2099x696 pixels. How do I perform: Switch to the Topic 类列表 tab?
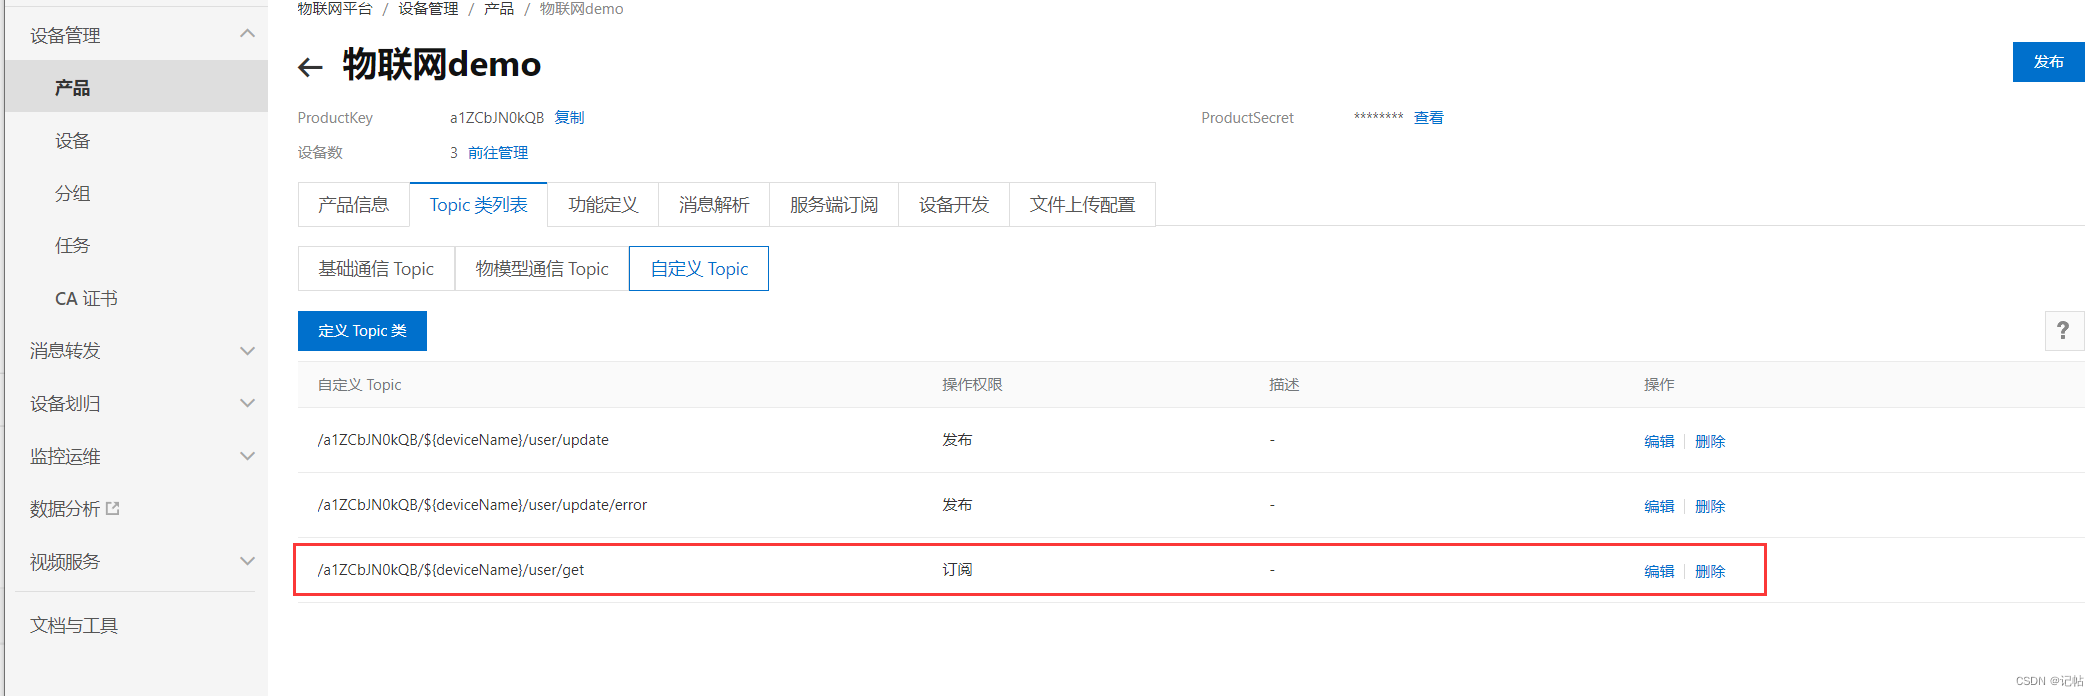point(479,204)
